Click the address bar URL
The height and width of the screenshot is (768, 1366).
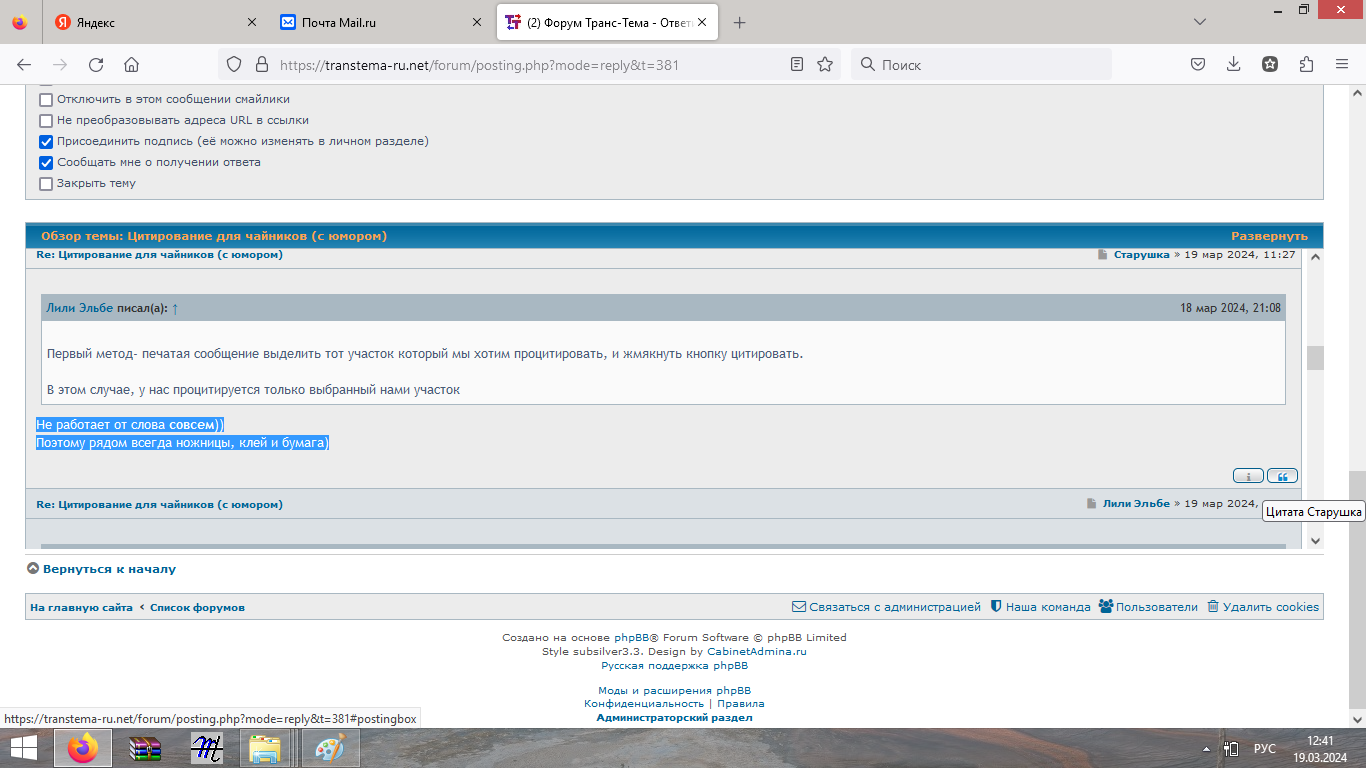point(480,65)
